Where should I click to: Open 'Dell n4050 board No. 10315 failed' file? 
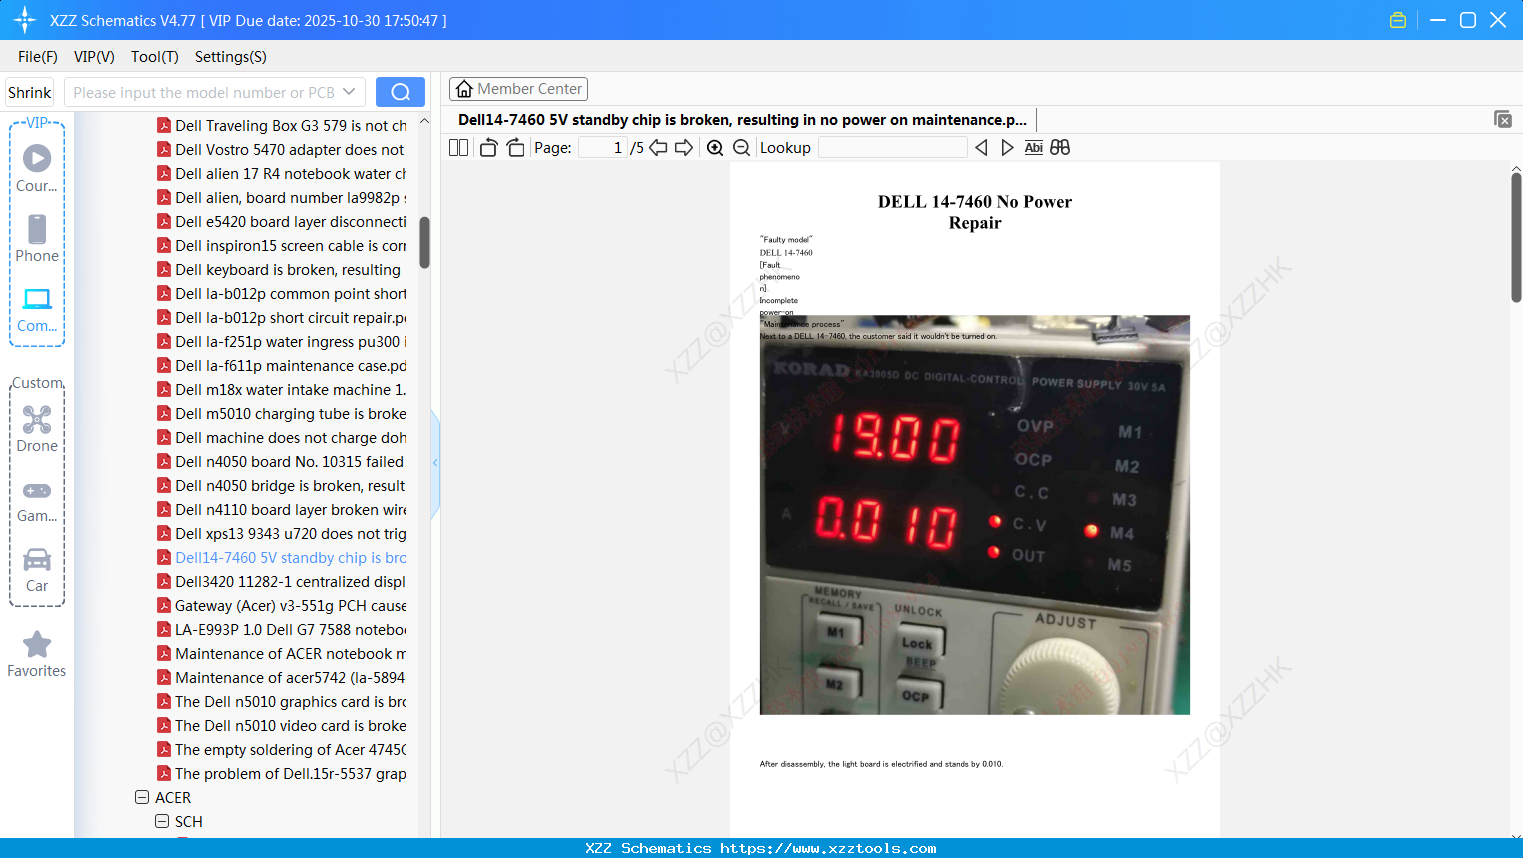[282, 461]
